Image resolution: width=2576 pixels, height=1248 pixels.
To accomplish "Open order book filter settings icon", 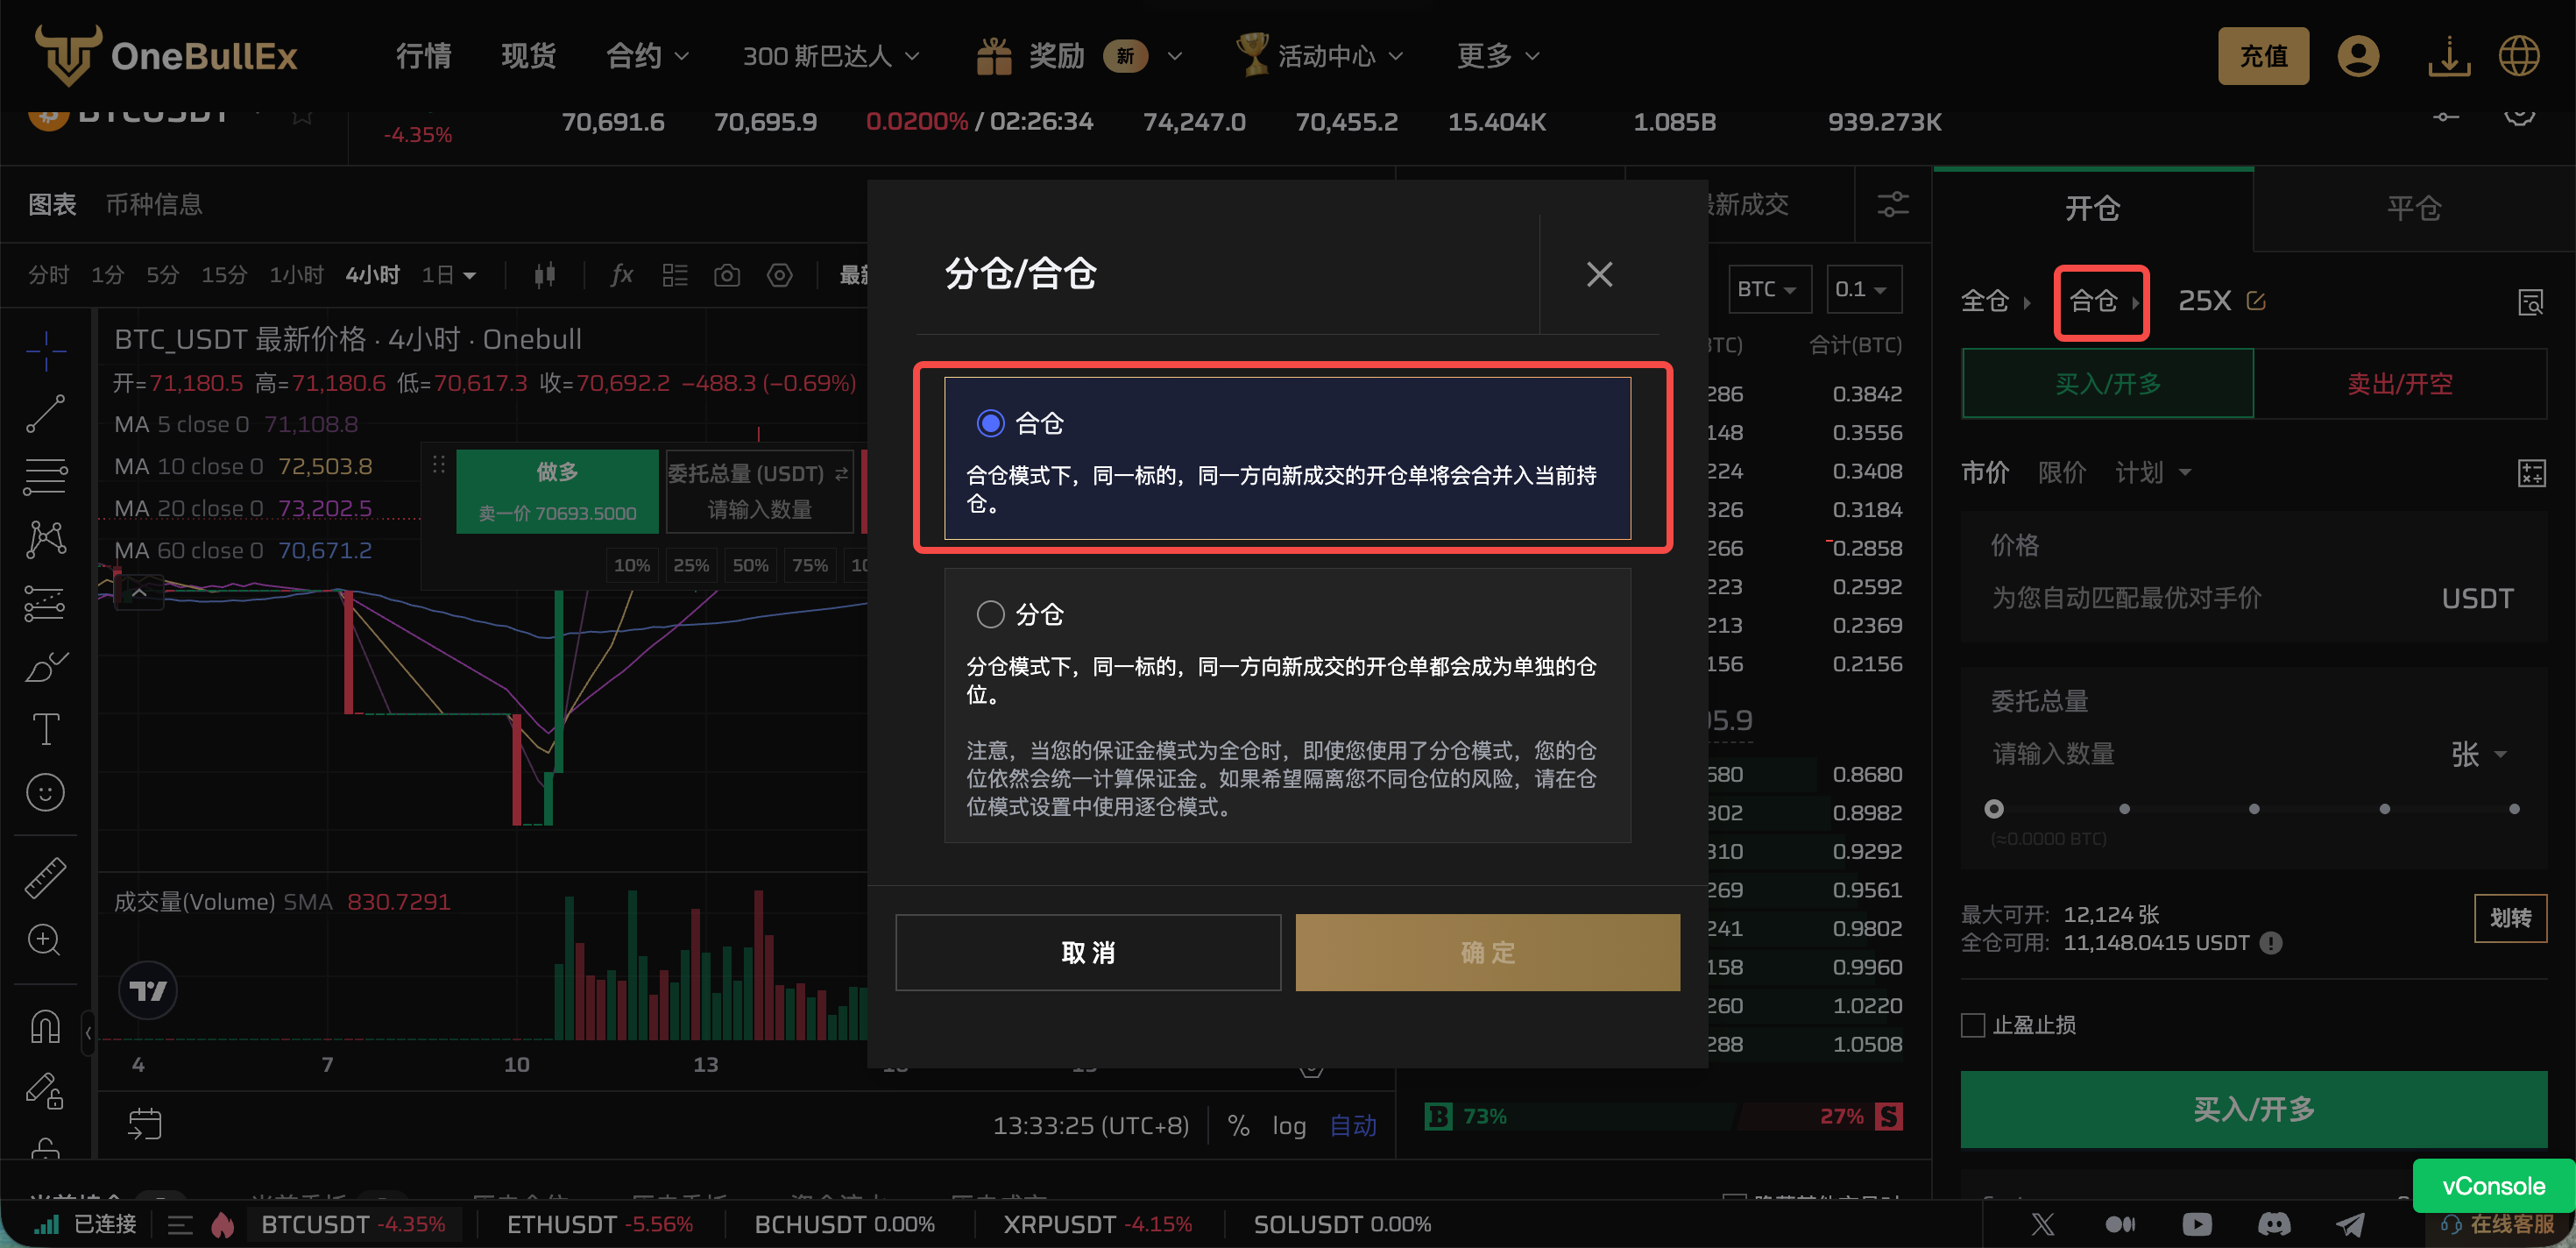I will (1892, 205).
